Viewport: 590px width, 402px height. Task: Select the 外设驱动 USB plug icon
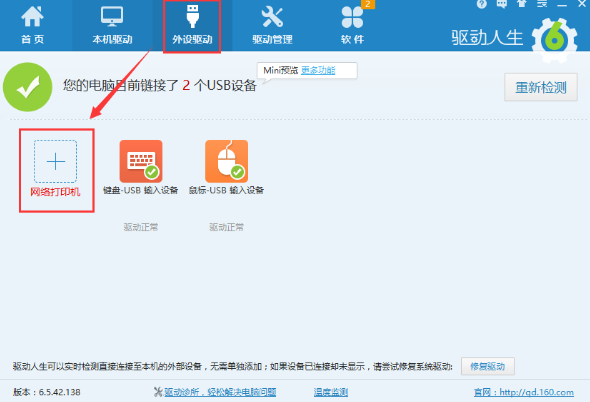(x=192, y=17)
